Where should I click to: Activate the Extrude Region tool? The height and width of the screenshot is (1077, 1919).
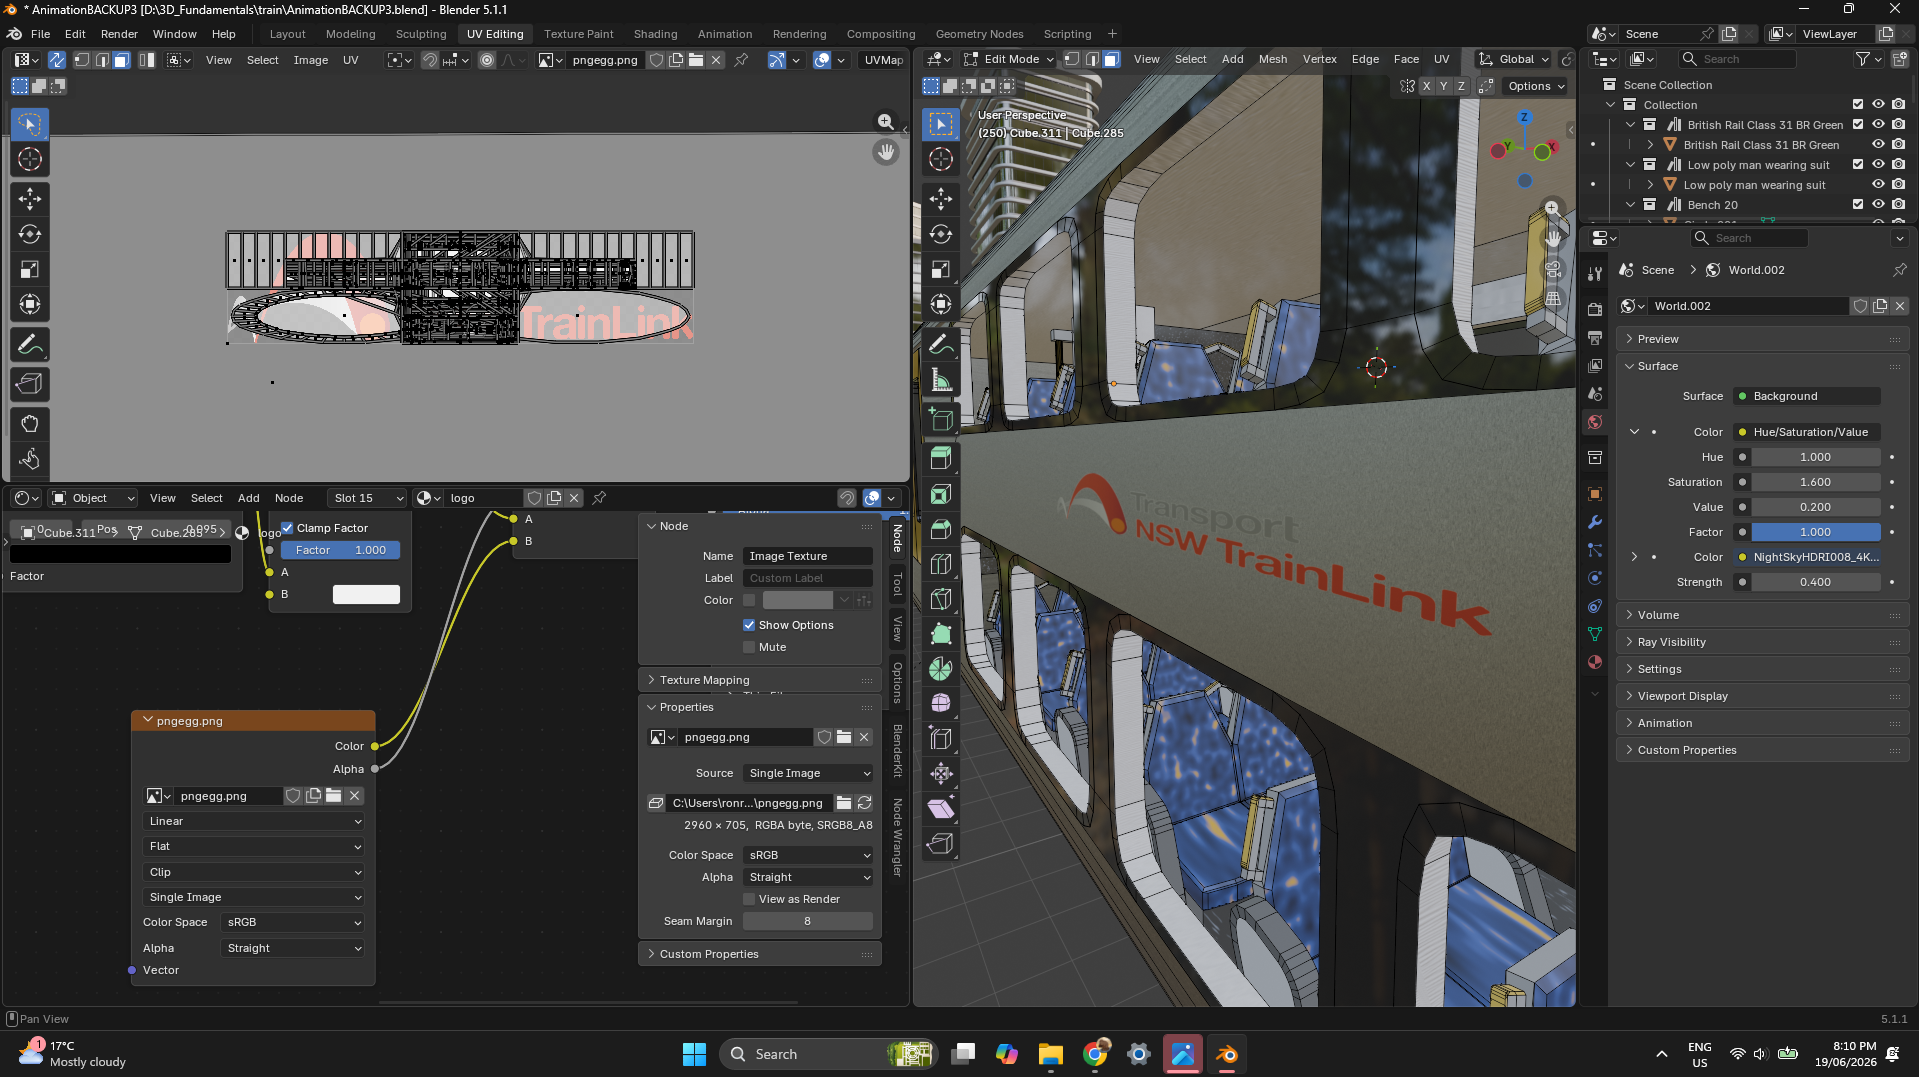pyautogui.click(x=941, y=458)
